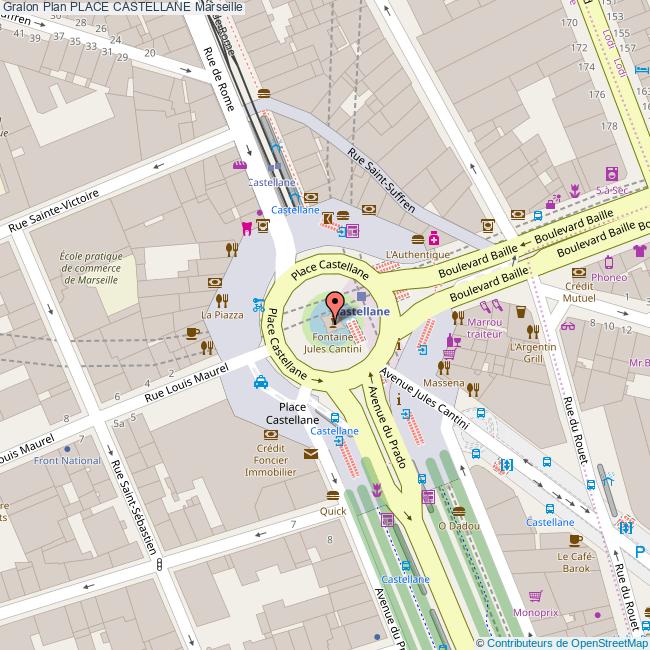650x650 pixels.
Task: Click the coffee cup icon above Le Café-Barok
Action: pos(575,538)
